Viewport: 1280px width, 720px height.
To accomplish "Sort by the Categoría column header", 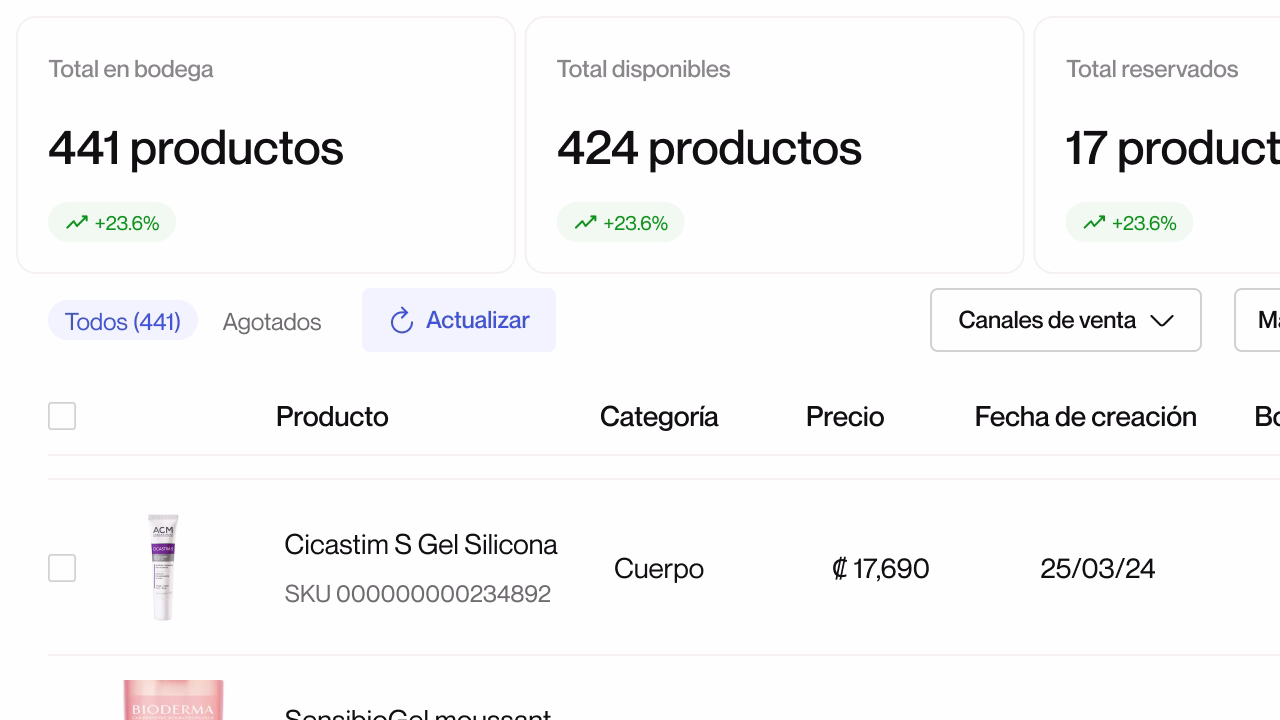I will [x=659, y=416].
